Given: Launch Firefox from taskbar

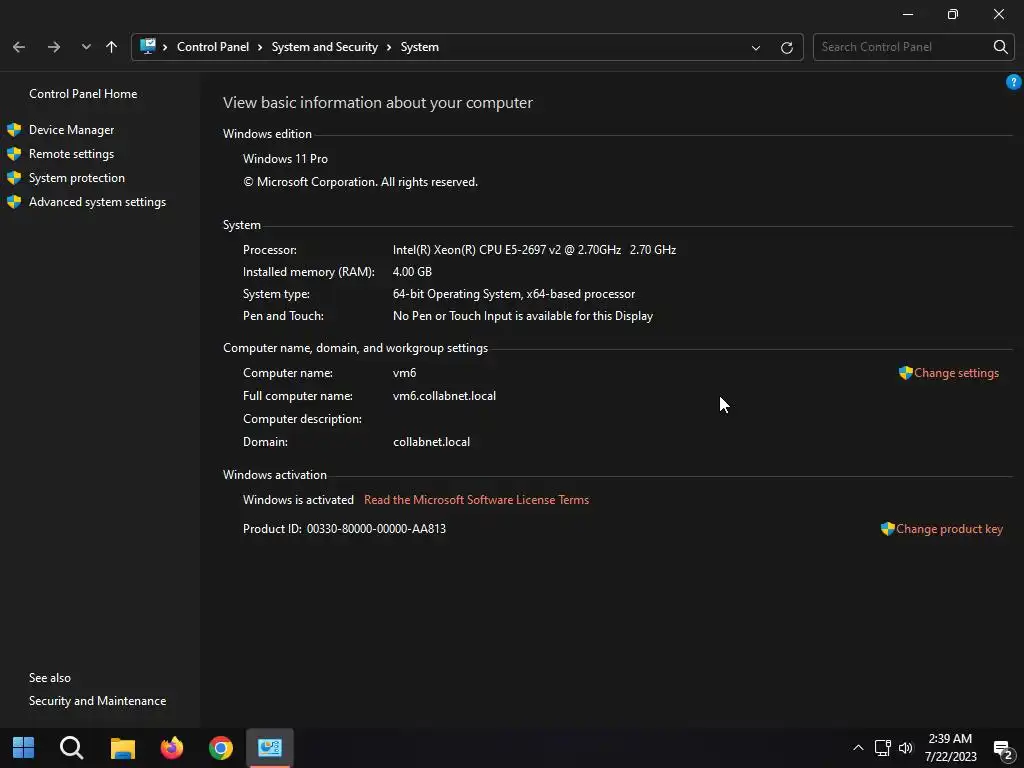Looking at the screenshot, I should [x=172, y=748].
